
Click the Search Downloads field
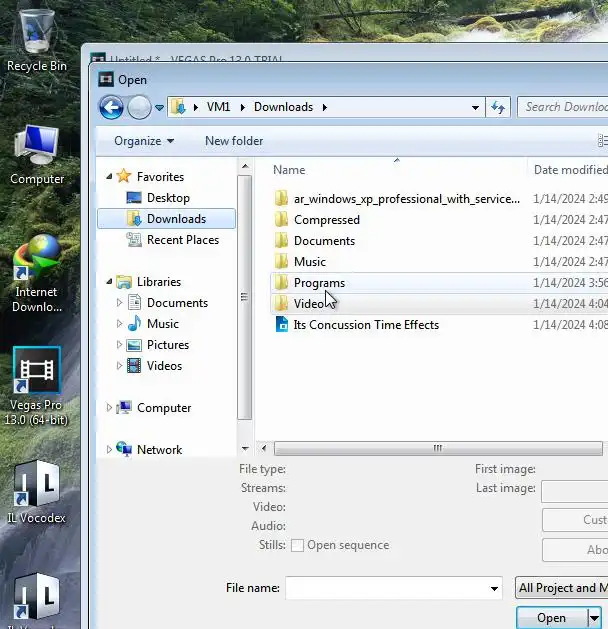coord(563,107)
